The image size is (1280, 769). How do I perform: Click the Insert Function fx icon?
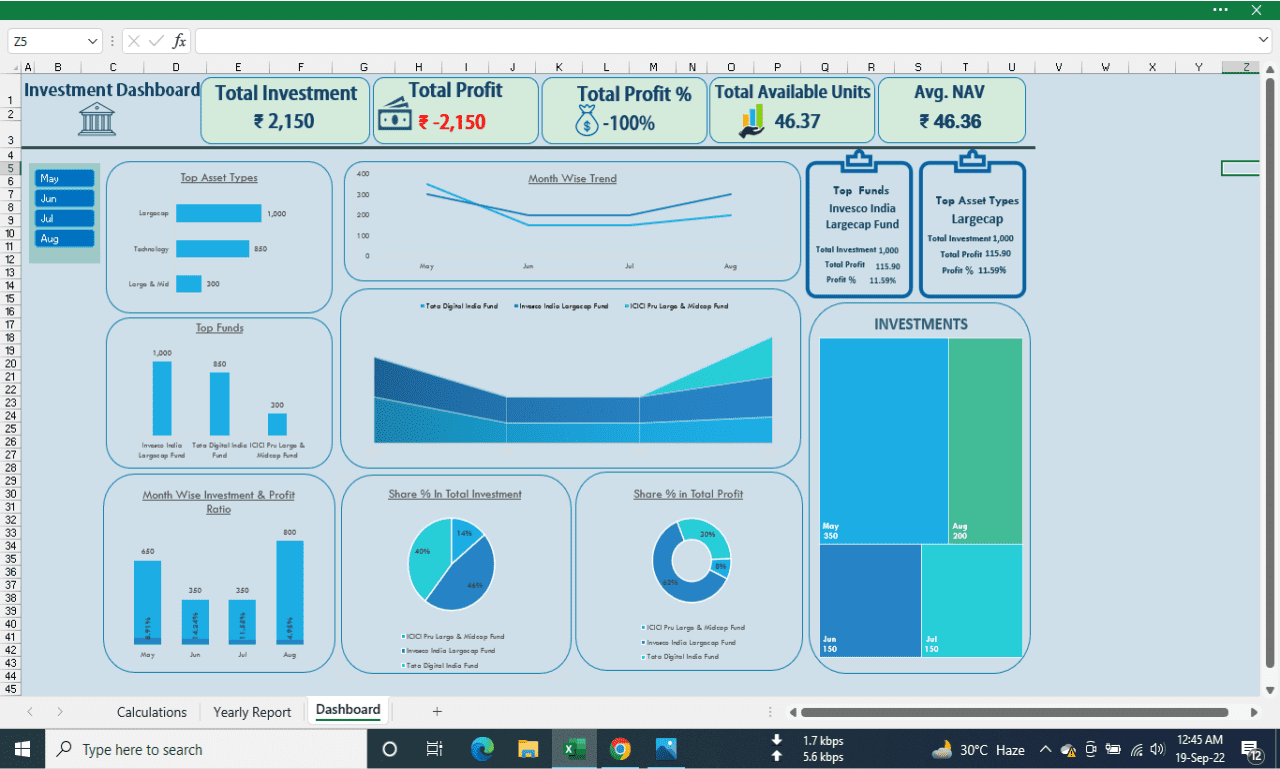179,41
